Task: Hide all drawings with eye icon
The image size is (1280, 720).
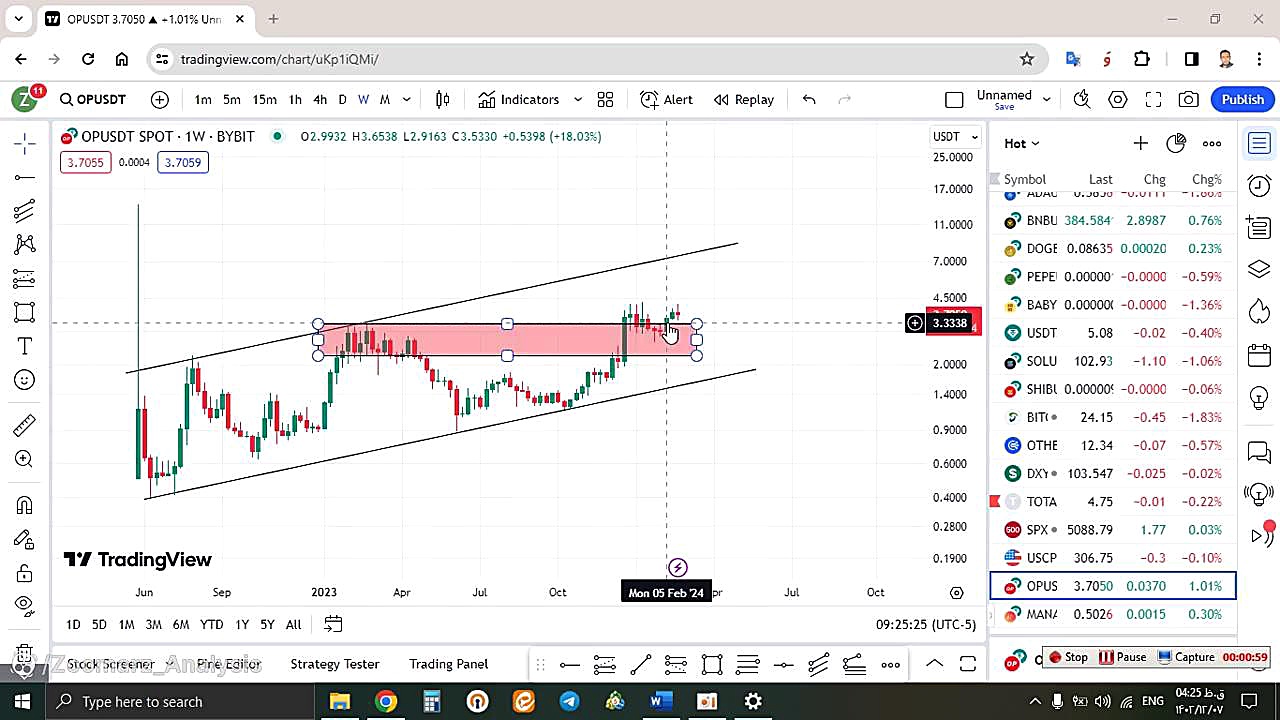Action: [25, 605]
